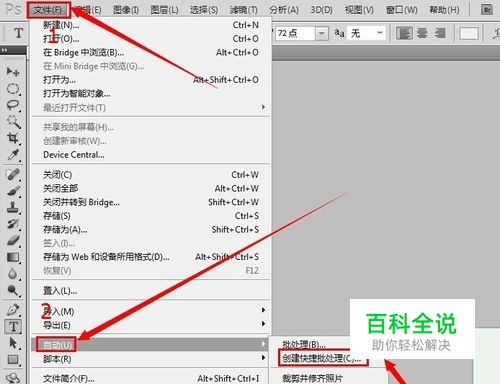Select the Brush tool

click(x=13, y=191)
